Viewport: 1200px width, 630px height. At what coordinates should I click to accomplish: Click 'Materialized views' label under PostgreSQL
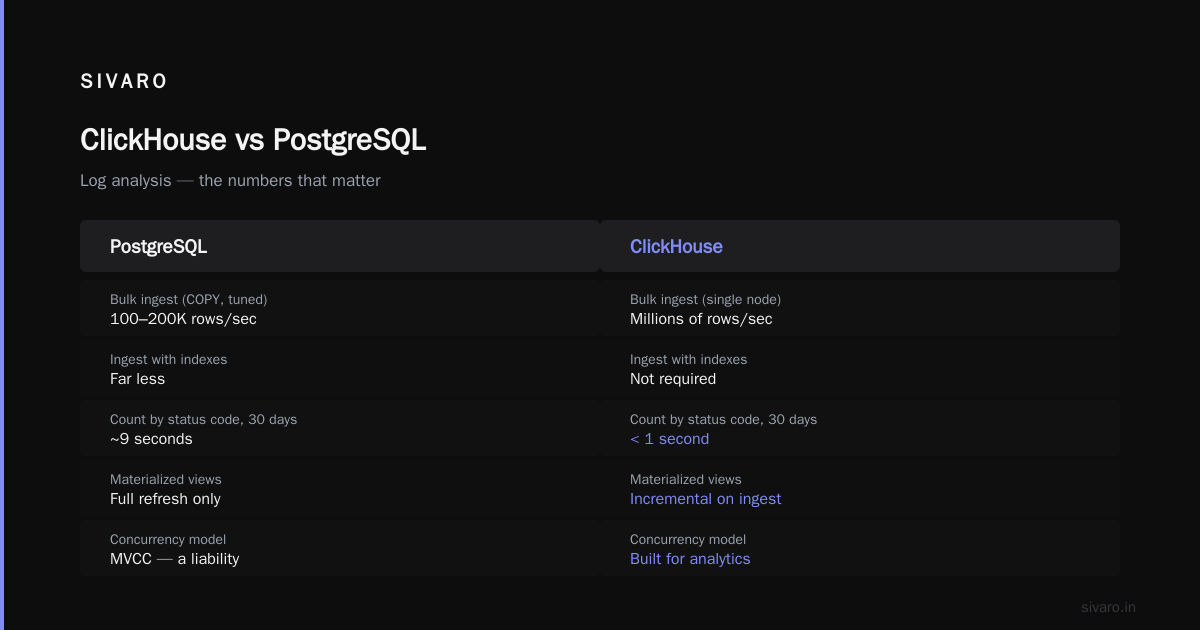[165, 479]
